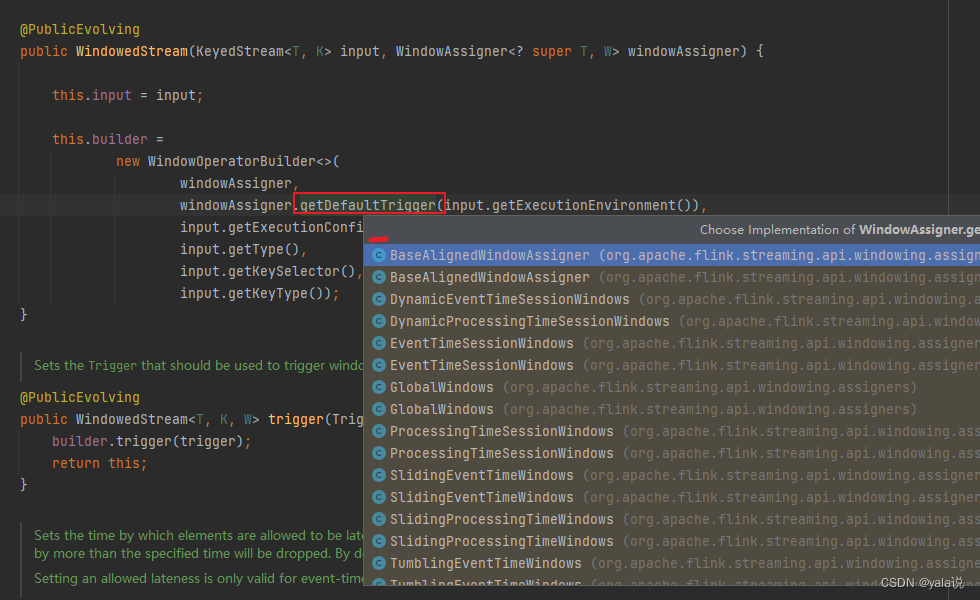Click input.getKeySelector() in the argument list
The height and width of the screenshot is (600, 980).
coord(268,271)
